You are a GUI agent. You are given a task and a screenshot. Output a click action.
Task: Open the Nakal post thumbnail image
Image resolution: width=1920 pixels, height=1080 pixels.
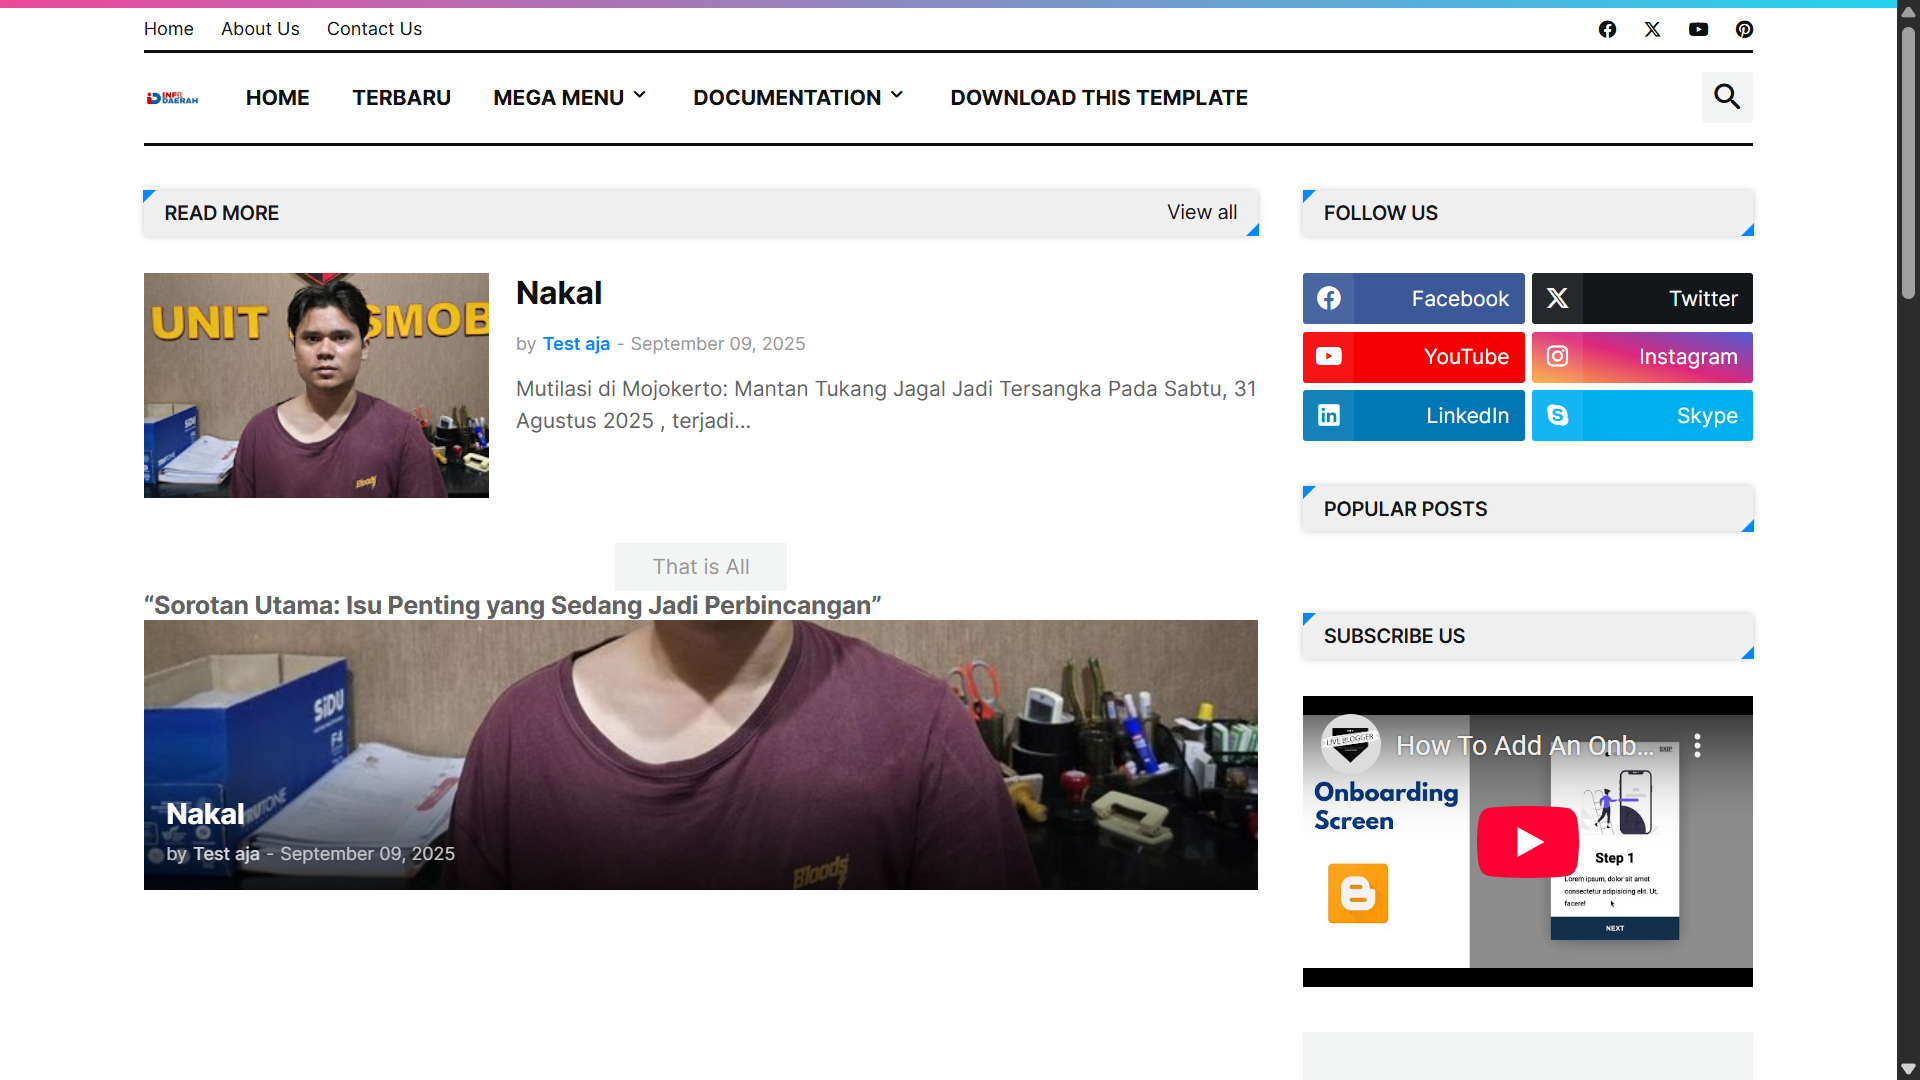[x=316, y=385]
